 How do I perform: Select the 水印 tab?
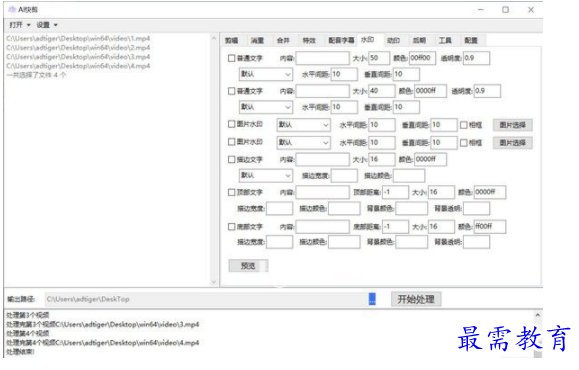367,40
